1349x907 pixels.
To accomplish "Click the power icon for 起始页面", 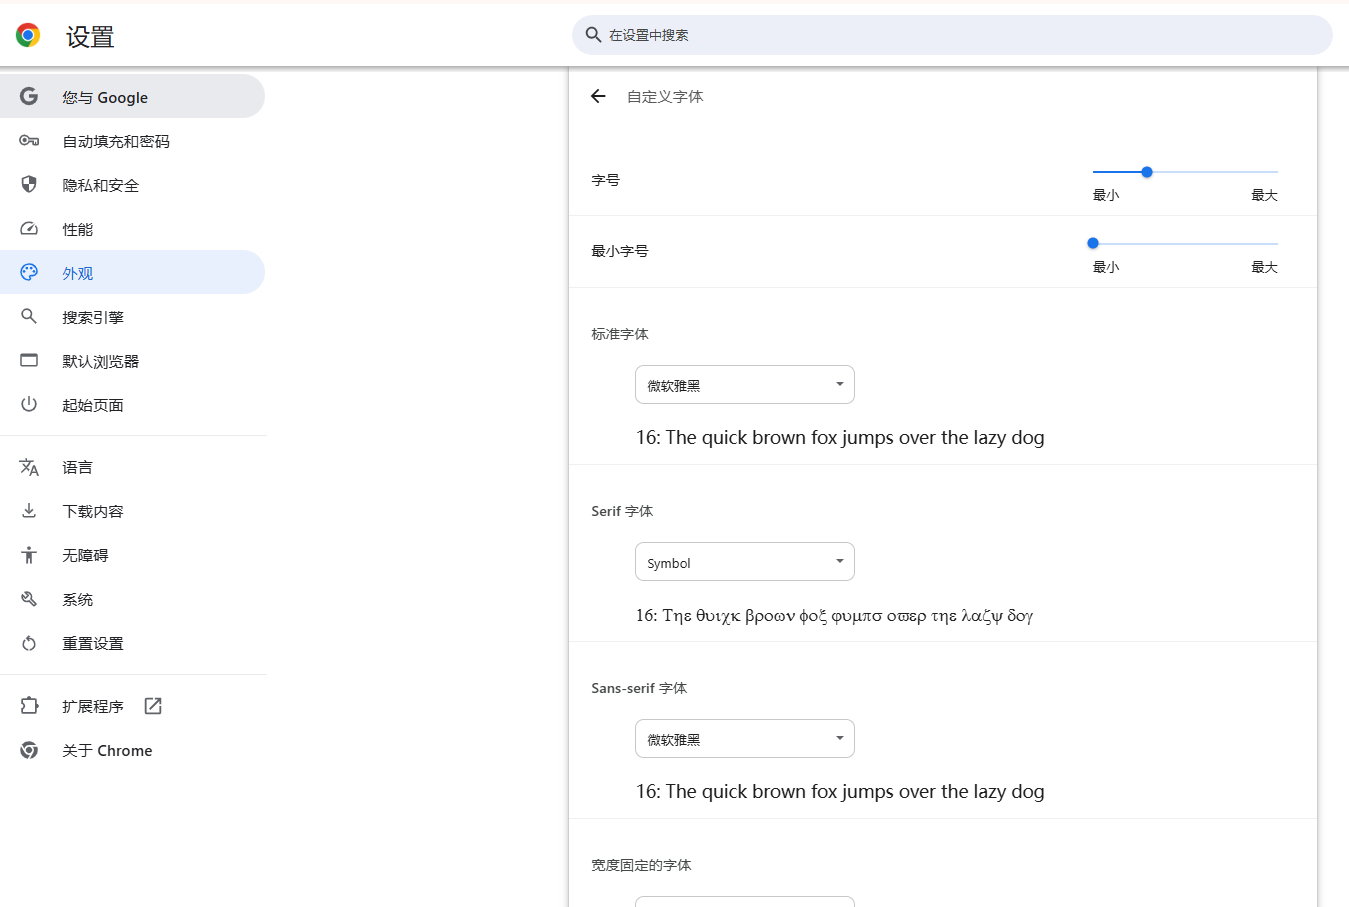I will (29, 404).
